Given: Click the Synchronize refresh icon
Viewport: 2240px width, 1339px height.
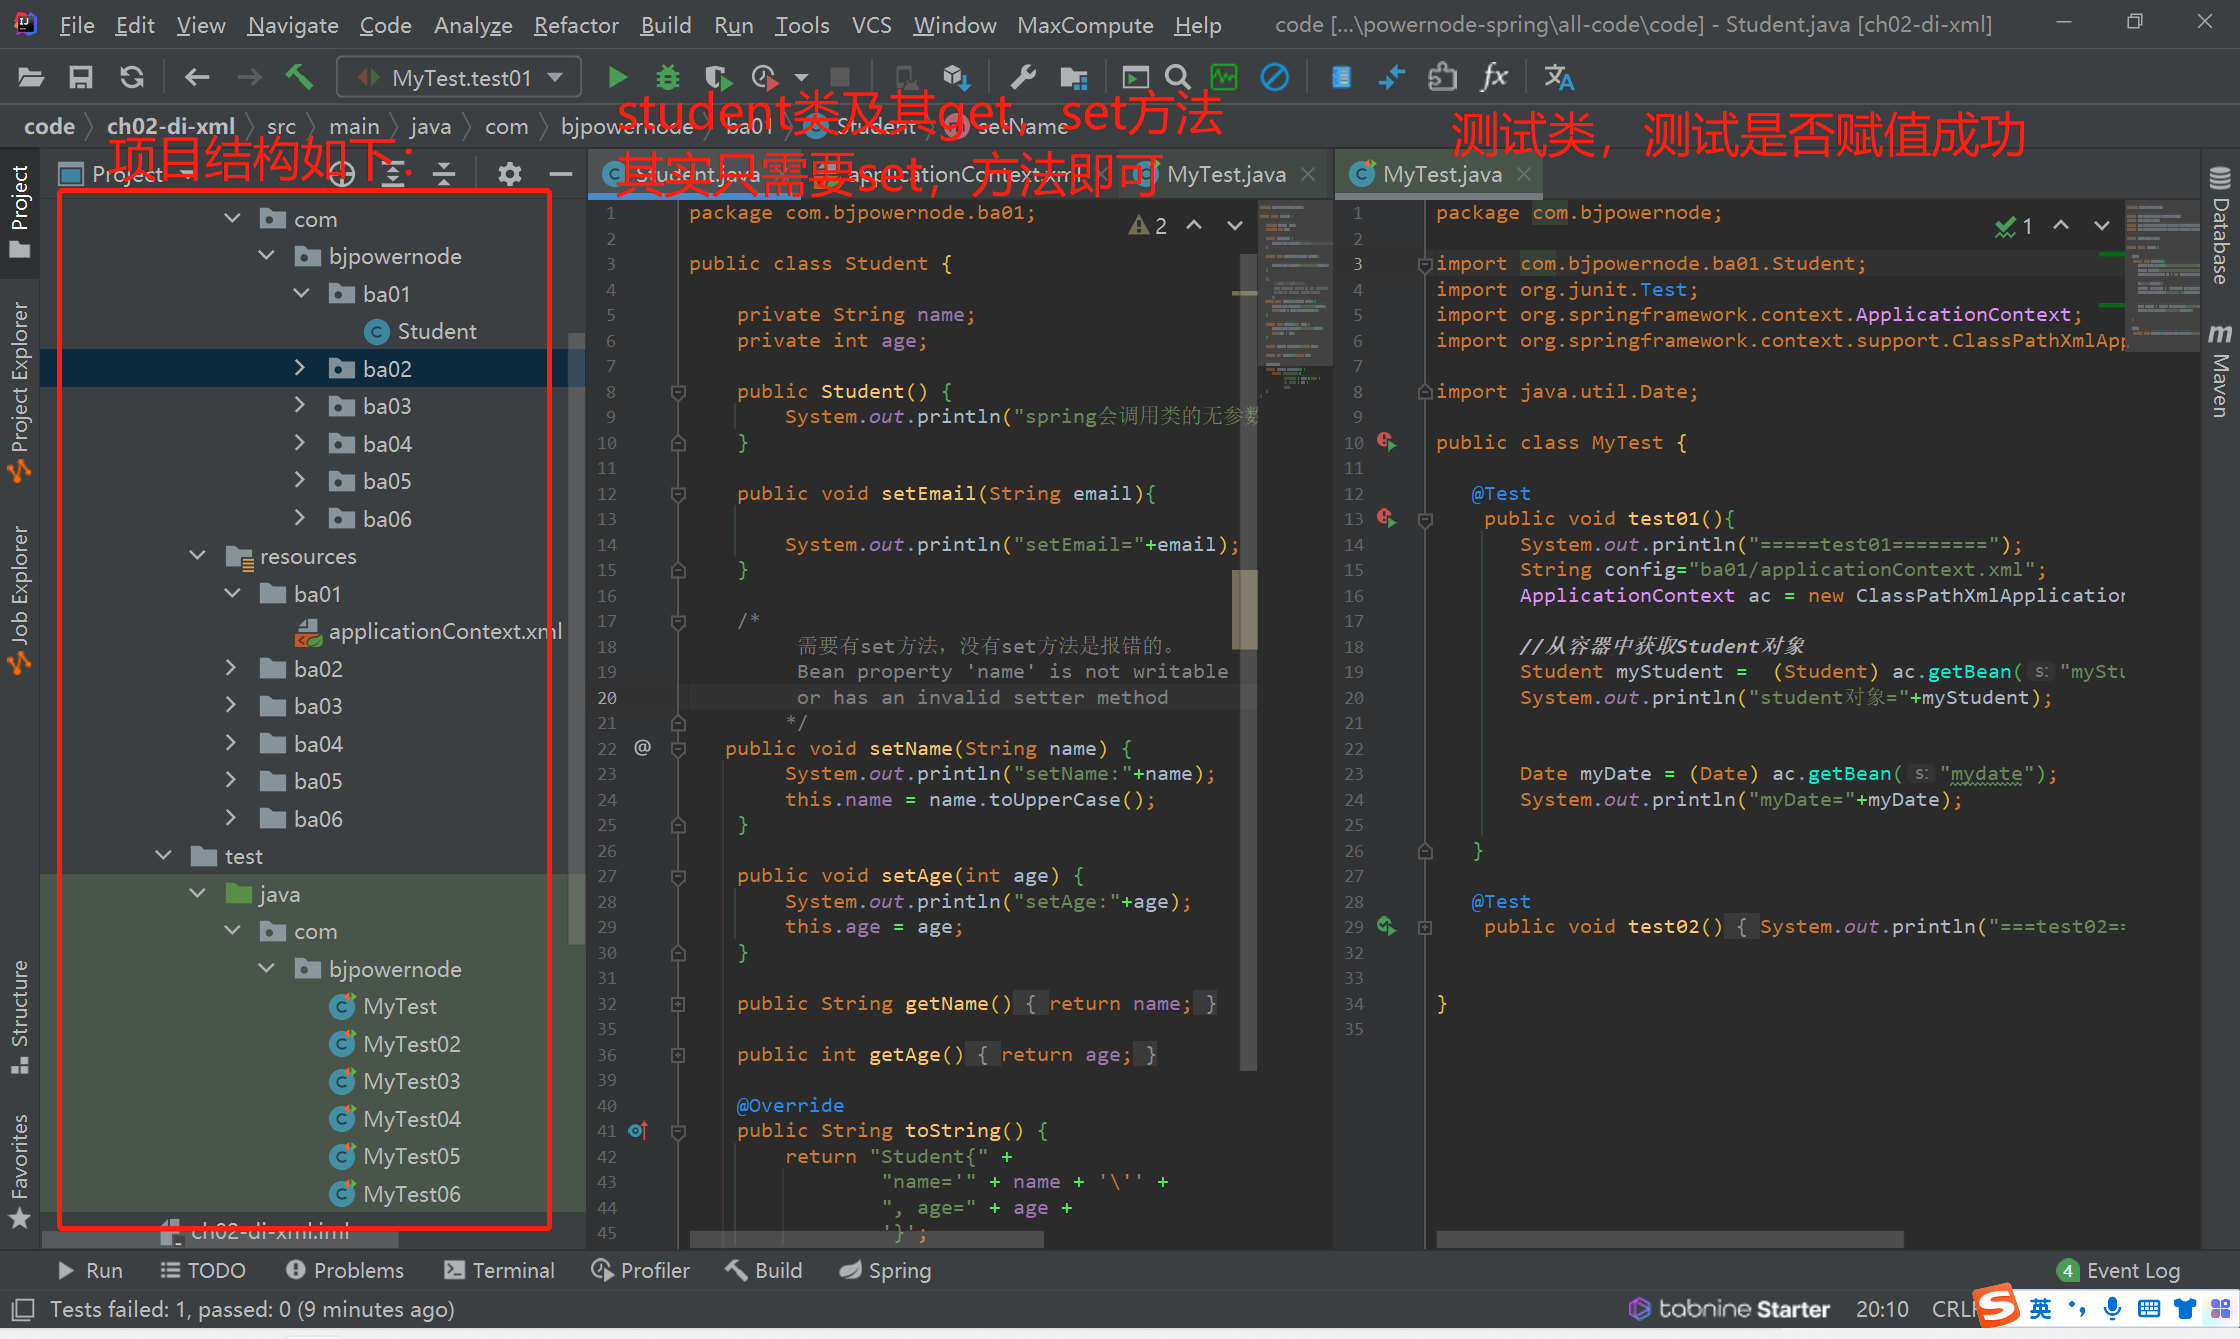Looking at the screenshot, I should (x=131, y=77).
